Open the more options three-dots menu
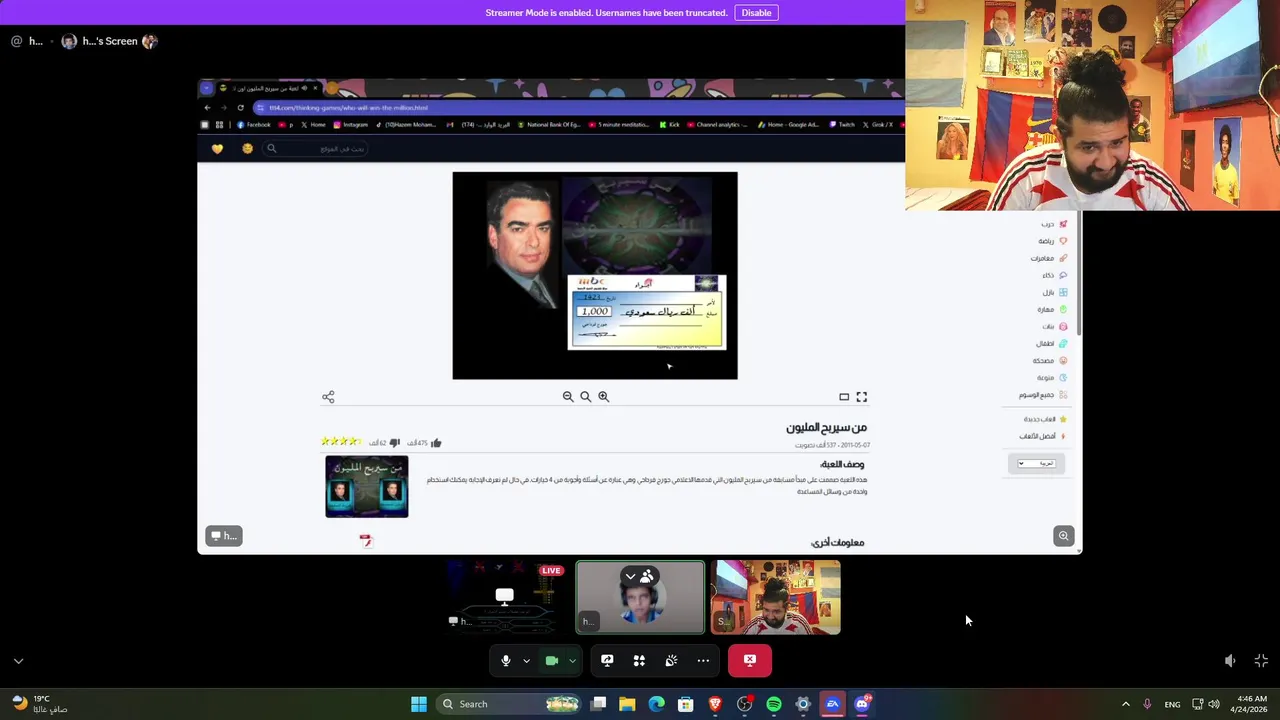The width and height of the screenshot is (1280, 720). point(703,660)
